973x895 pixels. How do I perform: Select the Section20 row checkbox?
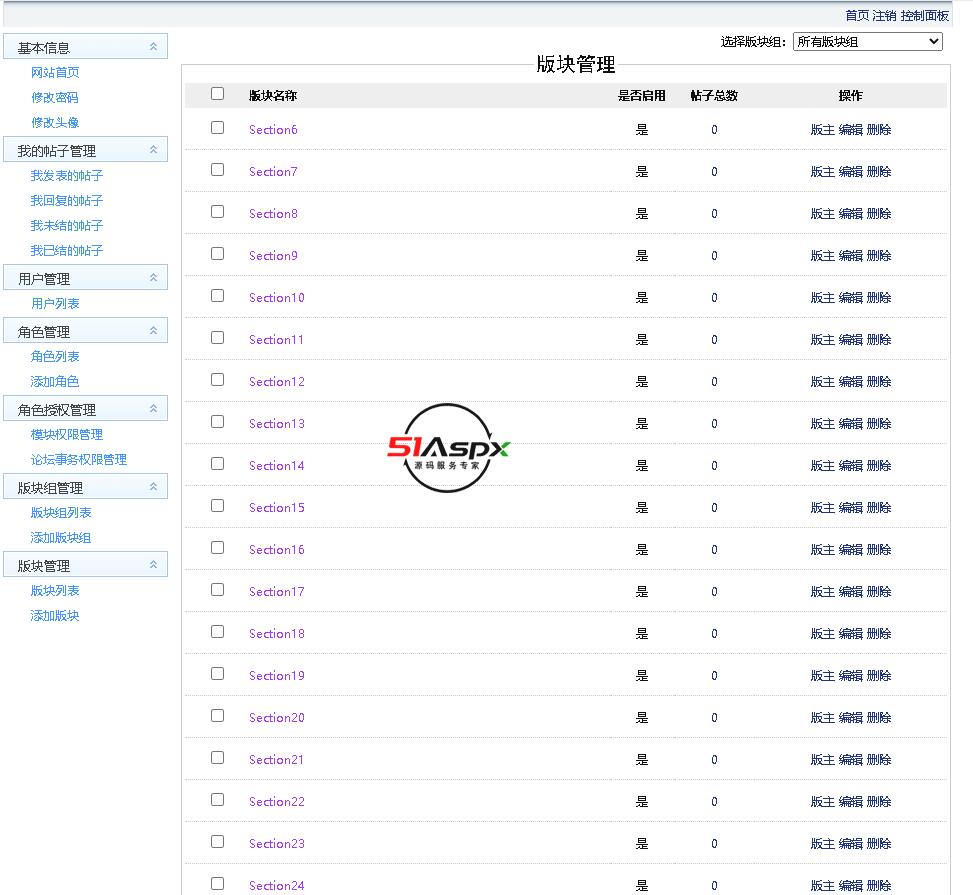coord(218,716)
